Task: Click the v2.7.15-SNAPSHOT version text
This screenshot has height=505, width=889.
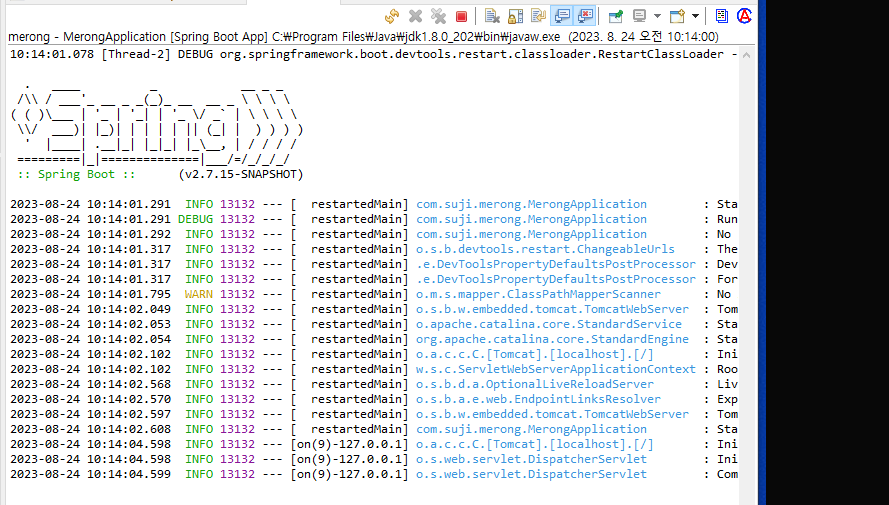Action: [x=240, y=174]
